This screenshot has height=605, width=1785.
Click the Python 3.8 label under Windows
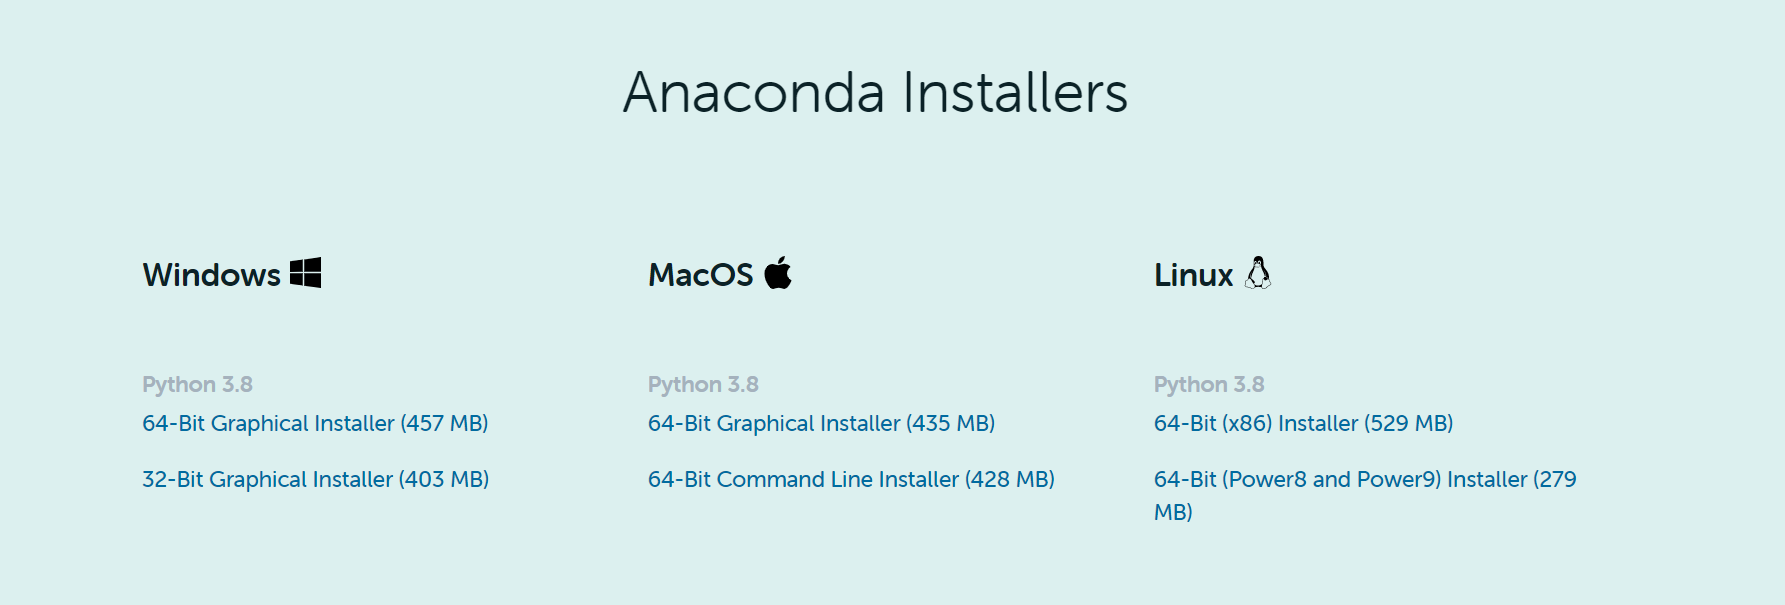[x=198, y=383]
